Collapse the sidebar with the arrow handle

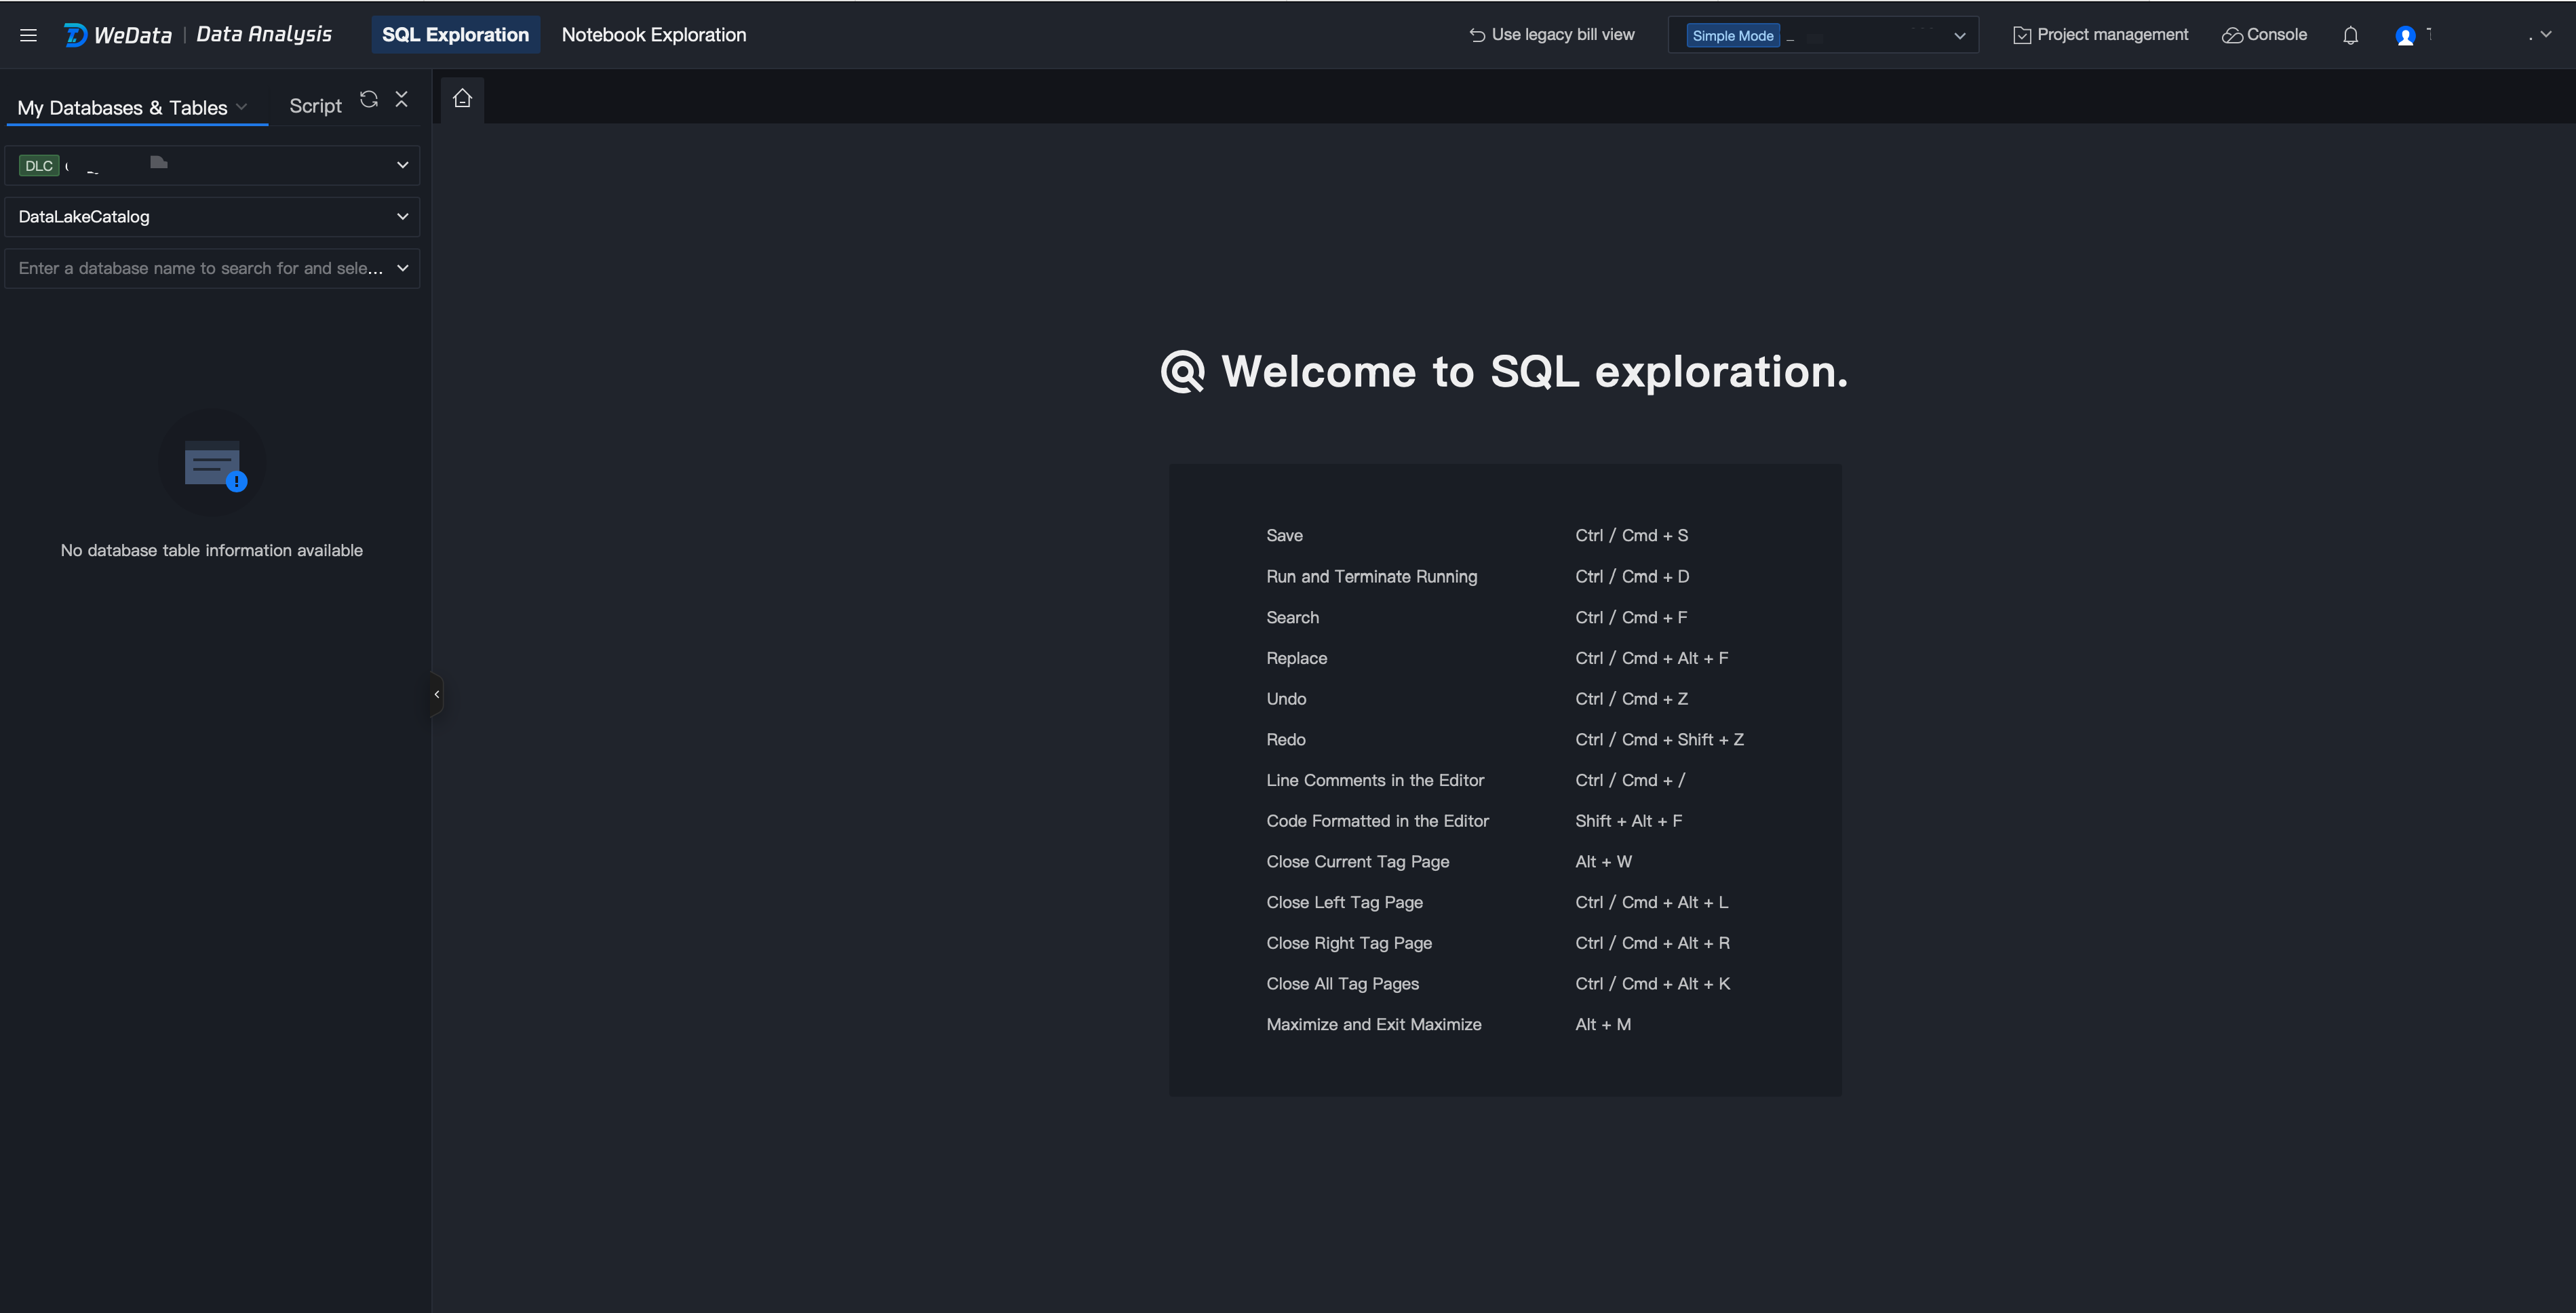pyautogui.click(x=436, y=694)
